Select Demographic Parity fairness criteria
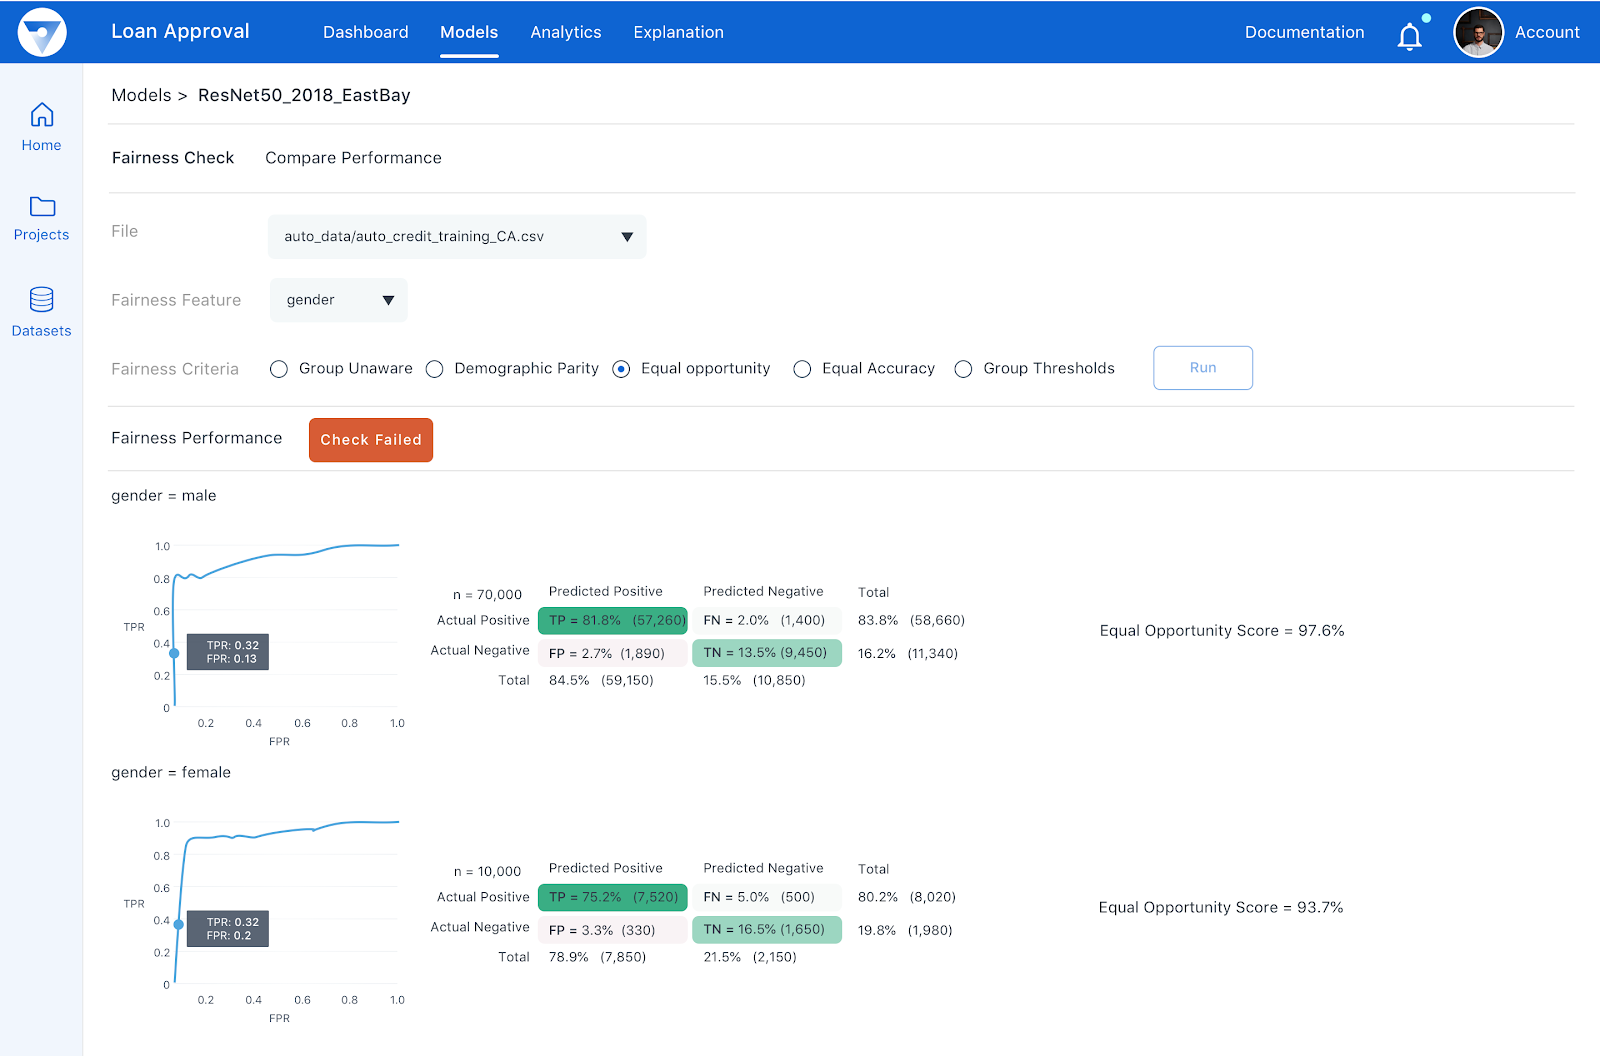The image size is (1600, 1056). (x=435, y=369)
